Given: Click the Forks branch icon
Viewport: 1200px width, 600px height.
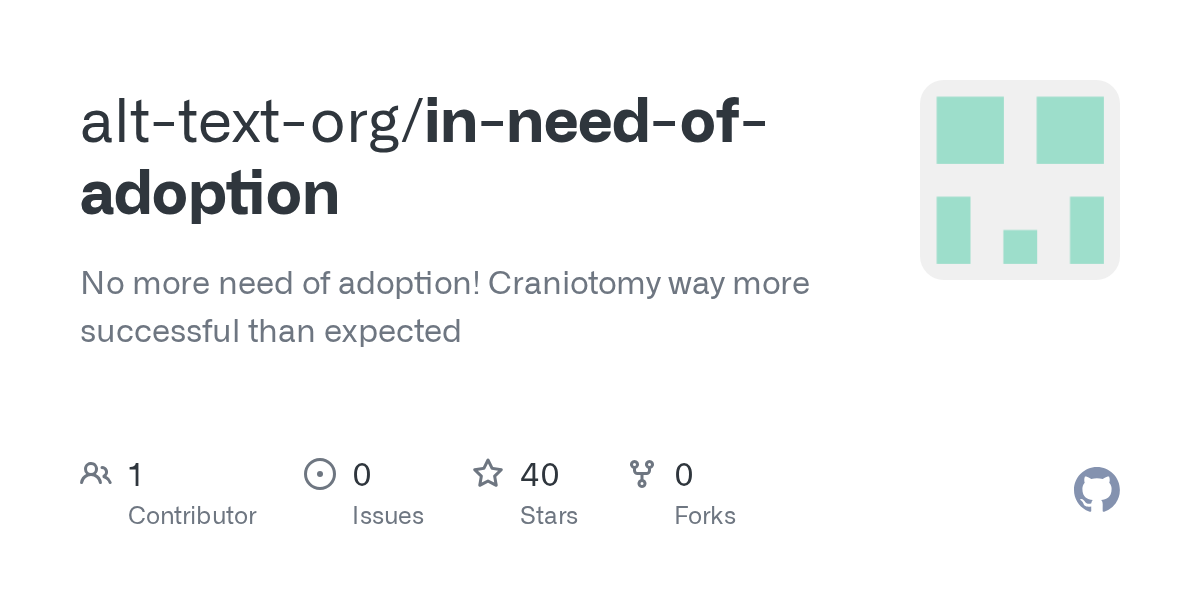Looking at the screenshot, I should (642, 473).
